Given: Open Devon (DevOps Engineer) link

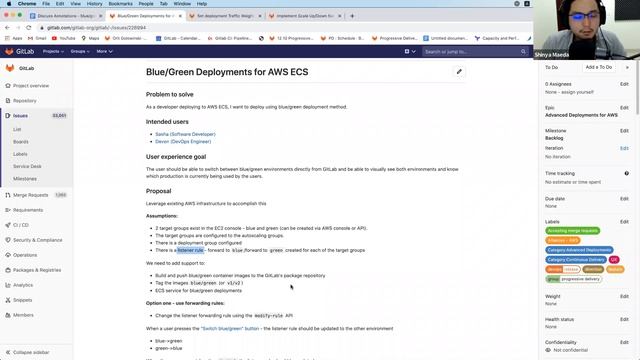Looking at the screenshot, I should (183, 142).
